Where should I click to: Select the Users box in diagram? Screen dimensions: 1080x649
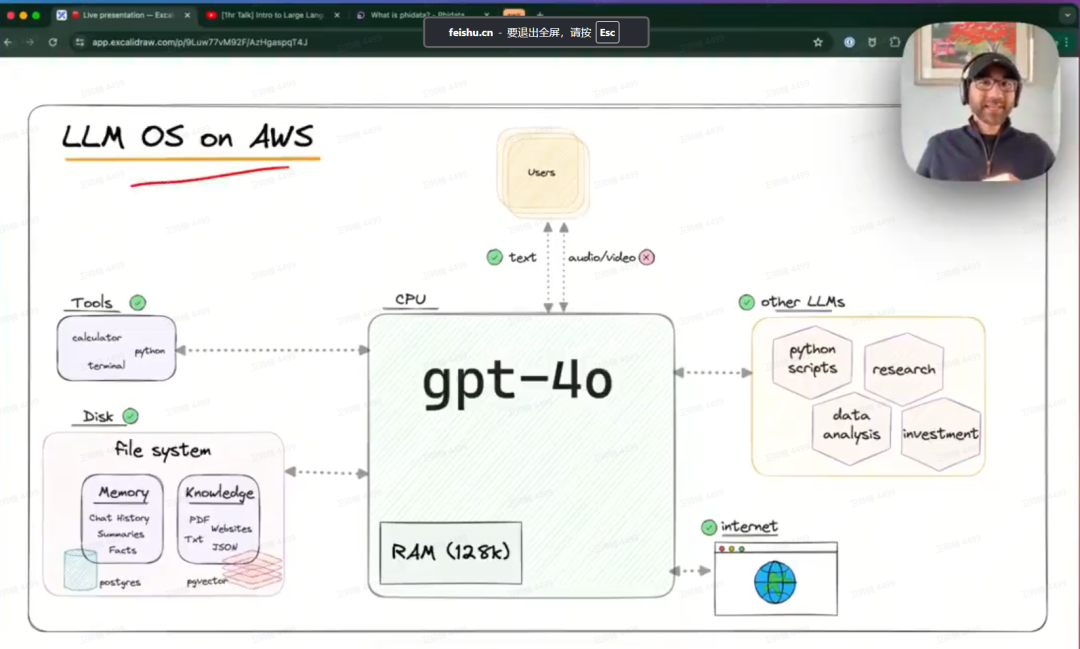[x=542, y=172]
